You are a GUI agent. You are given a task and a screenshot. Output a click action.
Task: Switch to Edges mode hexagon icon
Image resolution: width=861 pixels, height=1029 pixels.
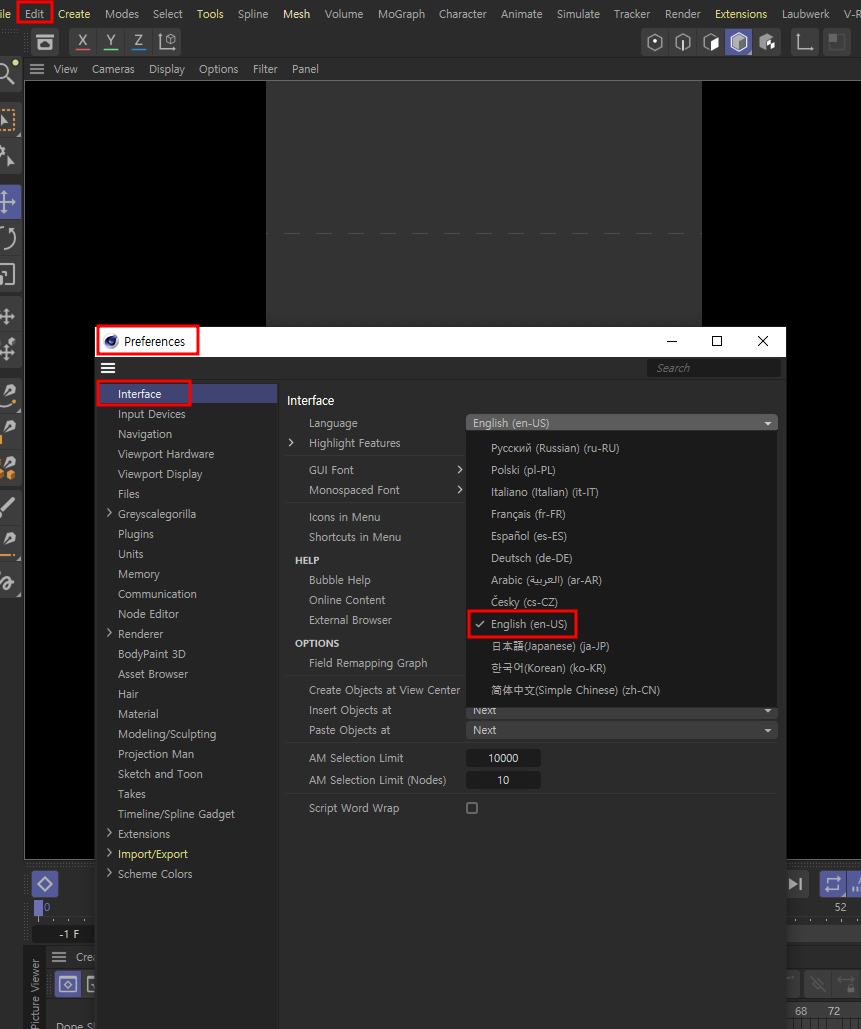tap(682, 43)
